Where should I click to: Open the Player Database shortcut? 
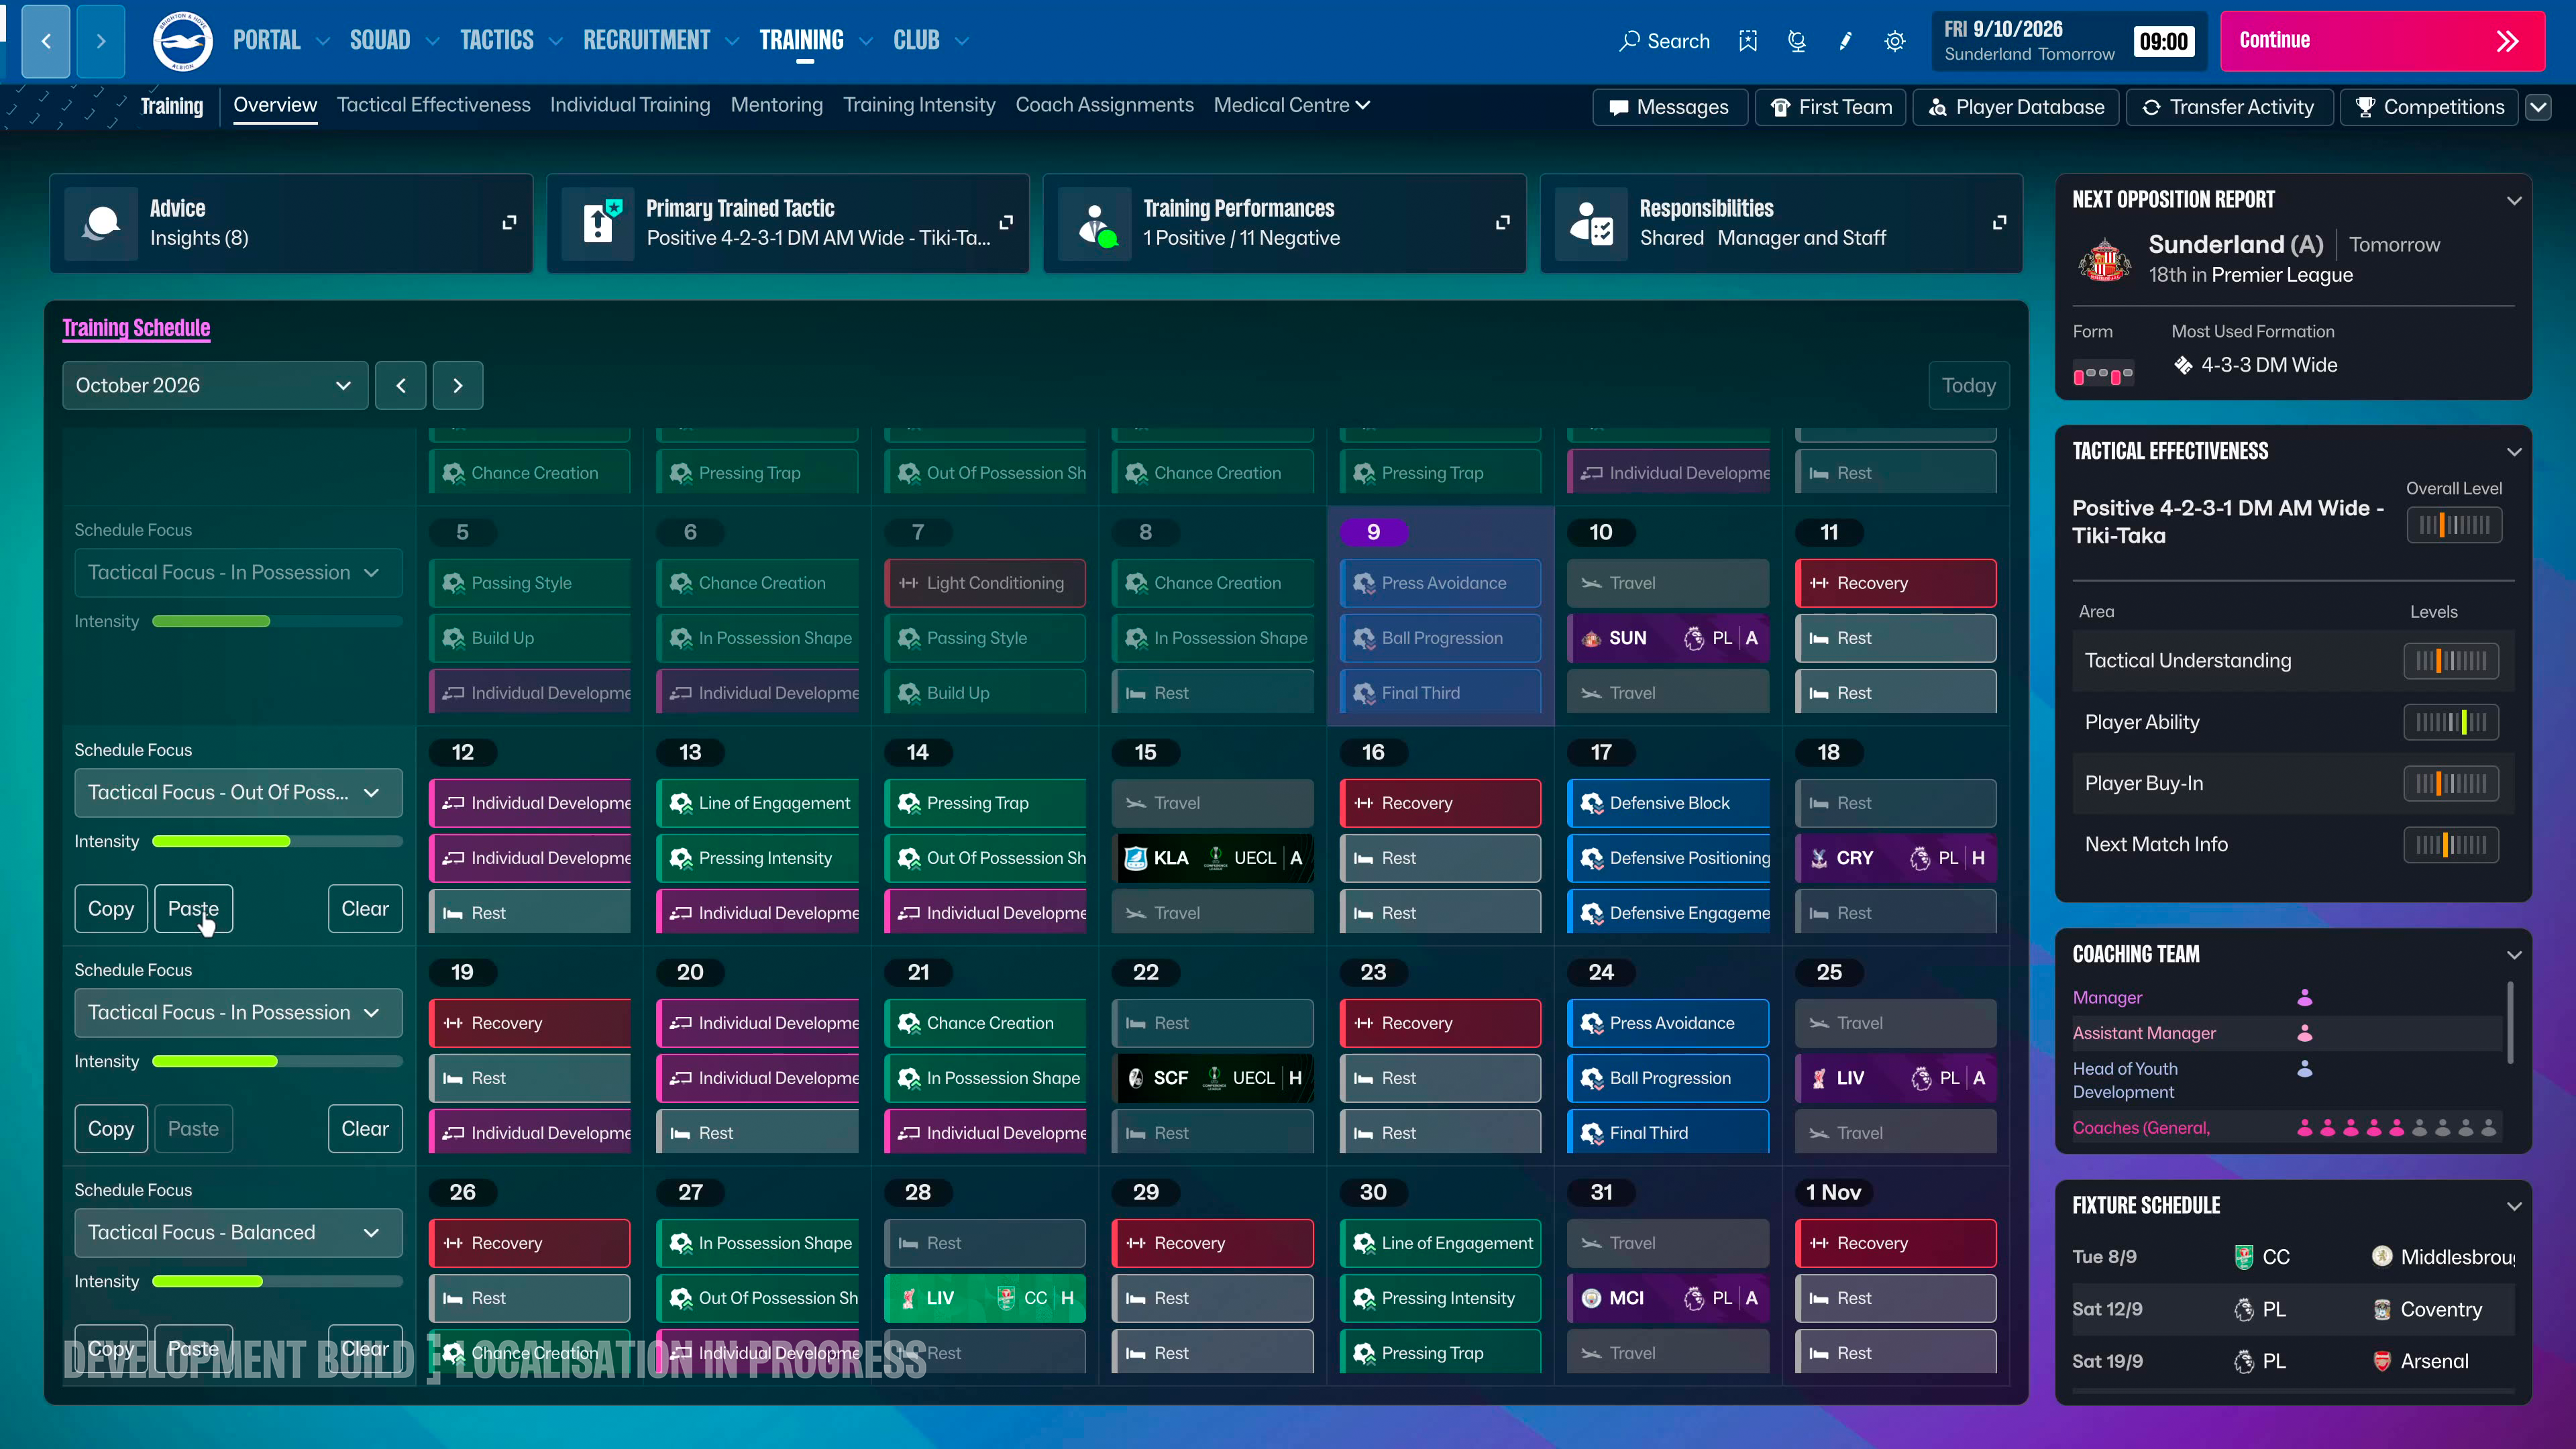[x=2016, y=107]
